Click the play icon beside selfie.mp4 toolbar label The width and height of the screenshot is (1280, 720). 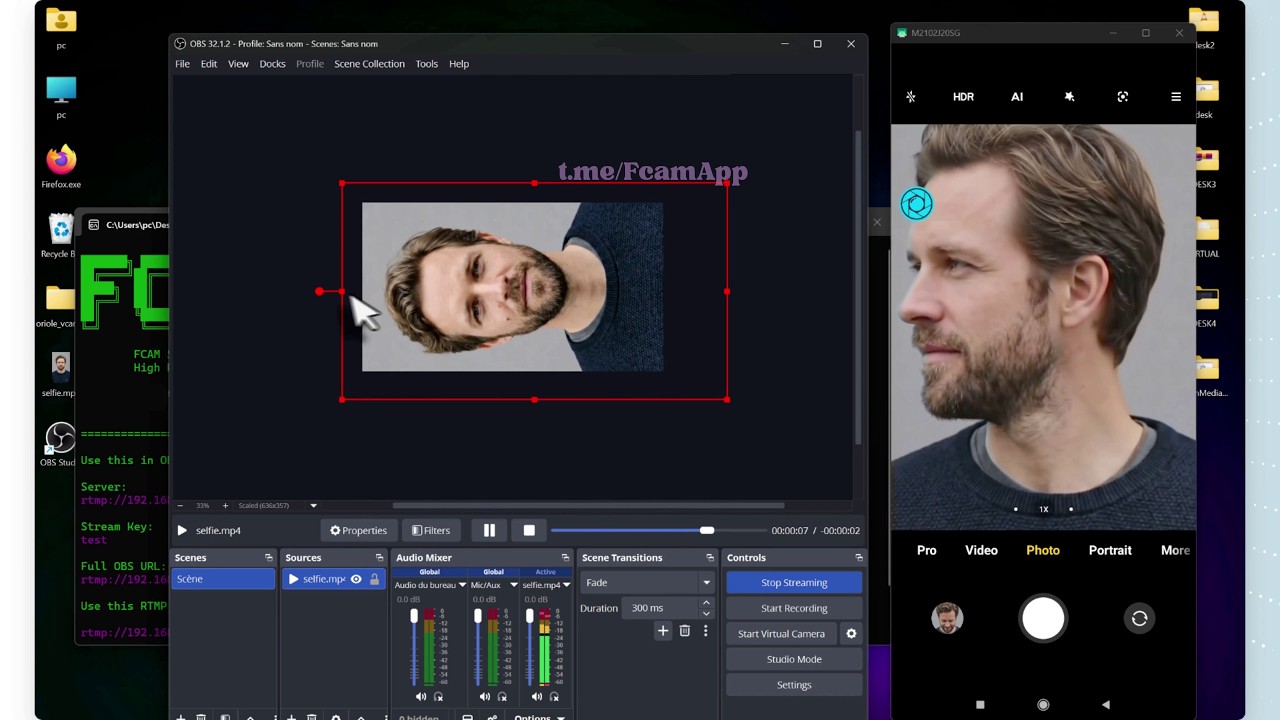coord(182,531)
